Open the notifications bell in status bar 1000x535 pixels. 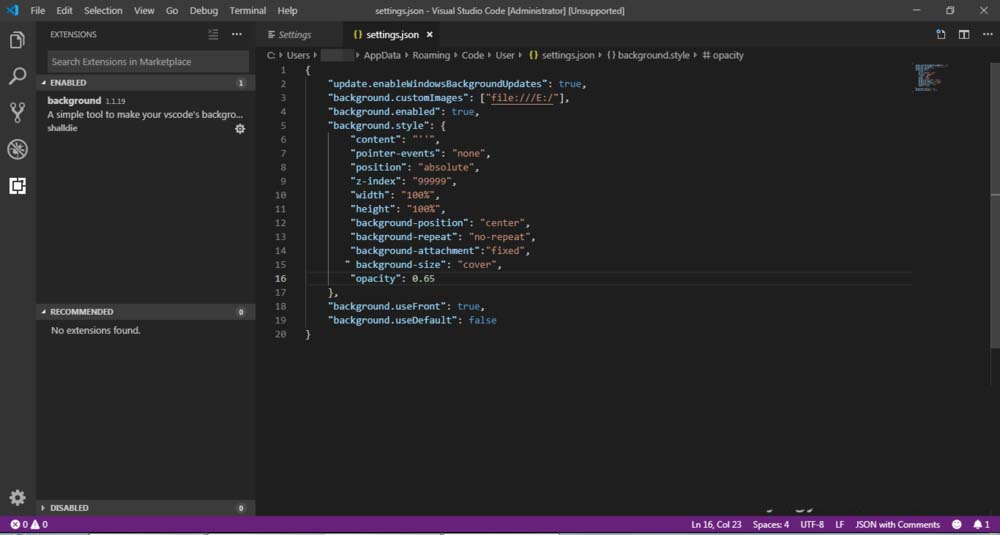click(978, 524)
